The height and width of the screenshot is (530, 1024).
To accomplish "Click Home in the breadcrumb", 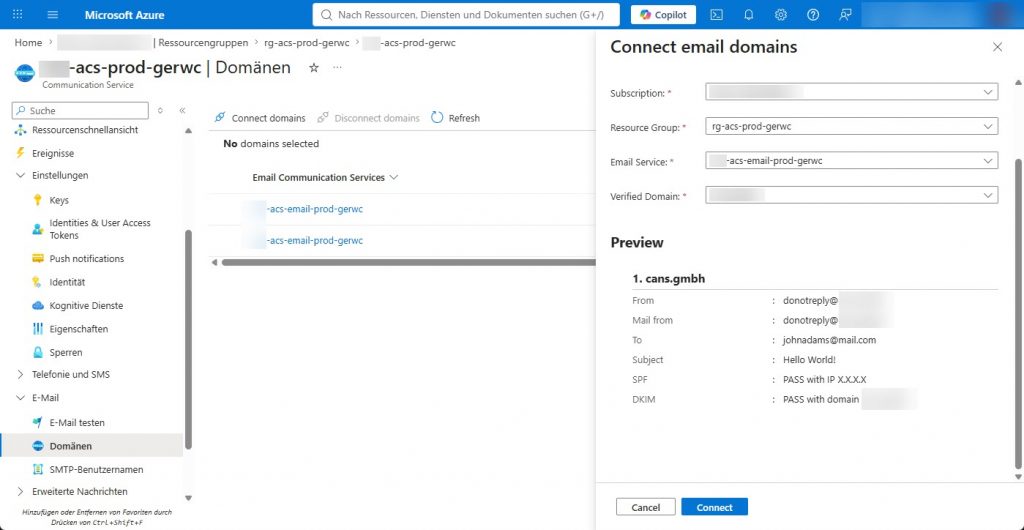I will click(x=28, y=42).
